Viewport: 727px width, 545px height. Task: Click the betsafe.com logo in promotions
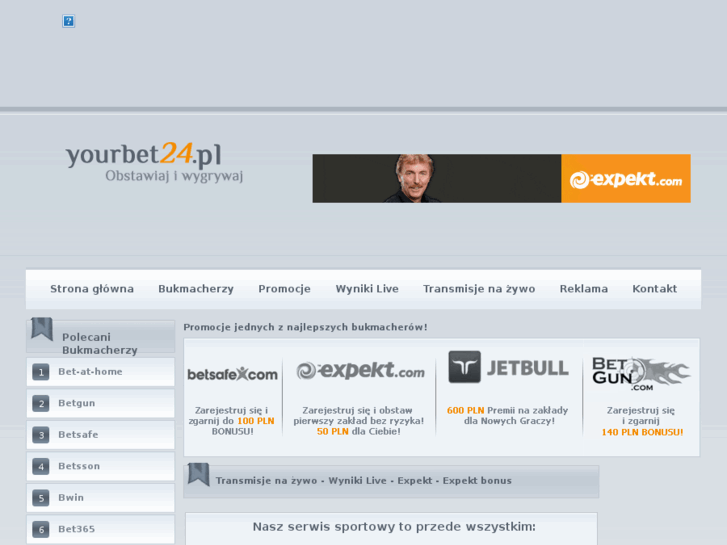[x=232, y=374]
